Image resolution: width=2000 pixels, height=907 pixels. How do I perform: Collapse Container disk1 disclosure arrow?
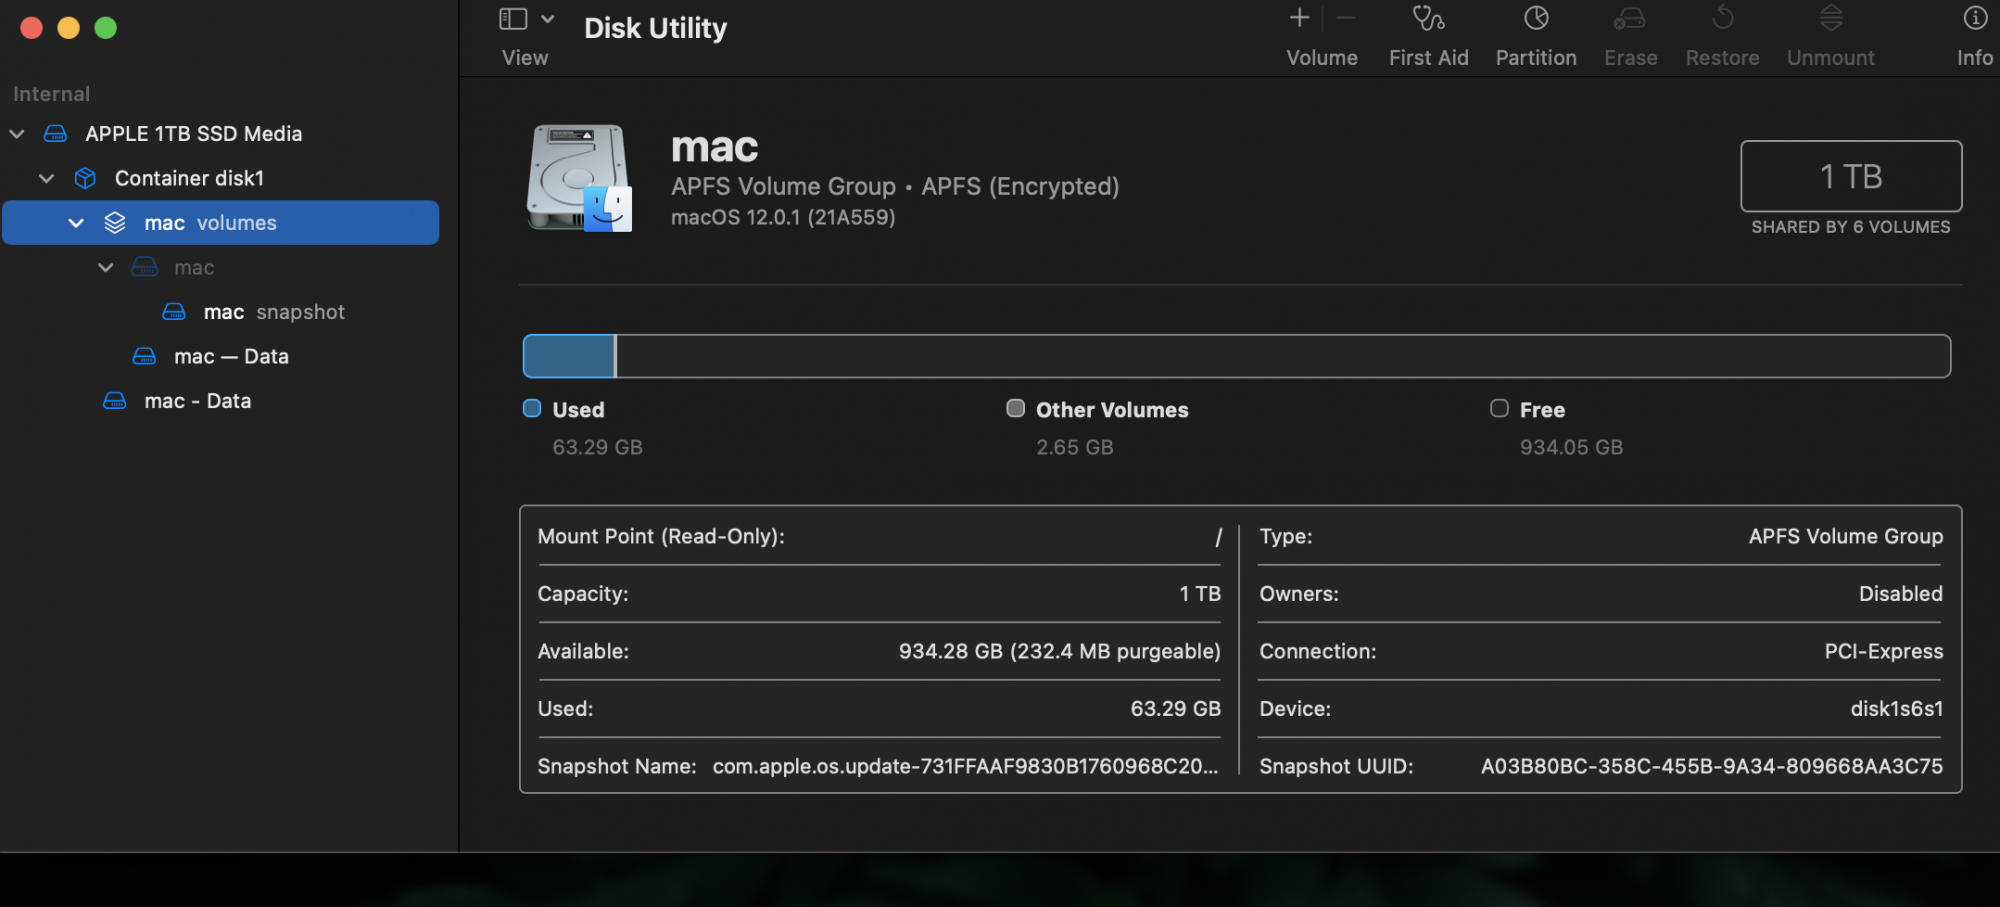(46, 178)
